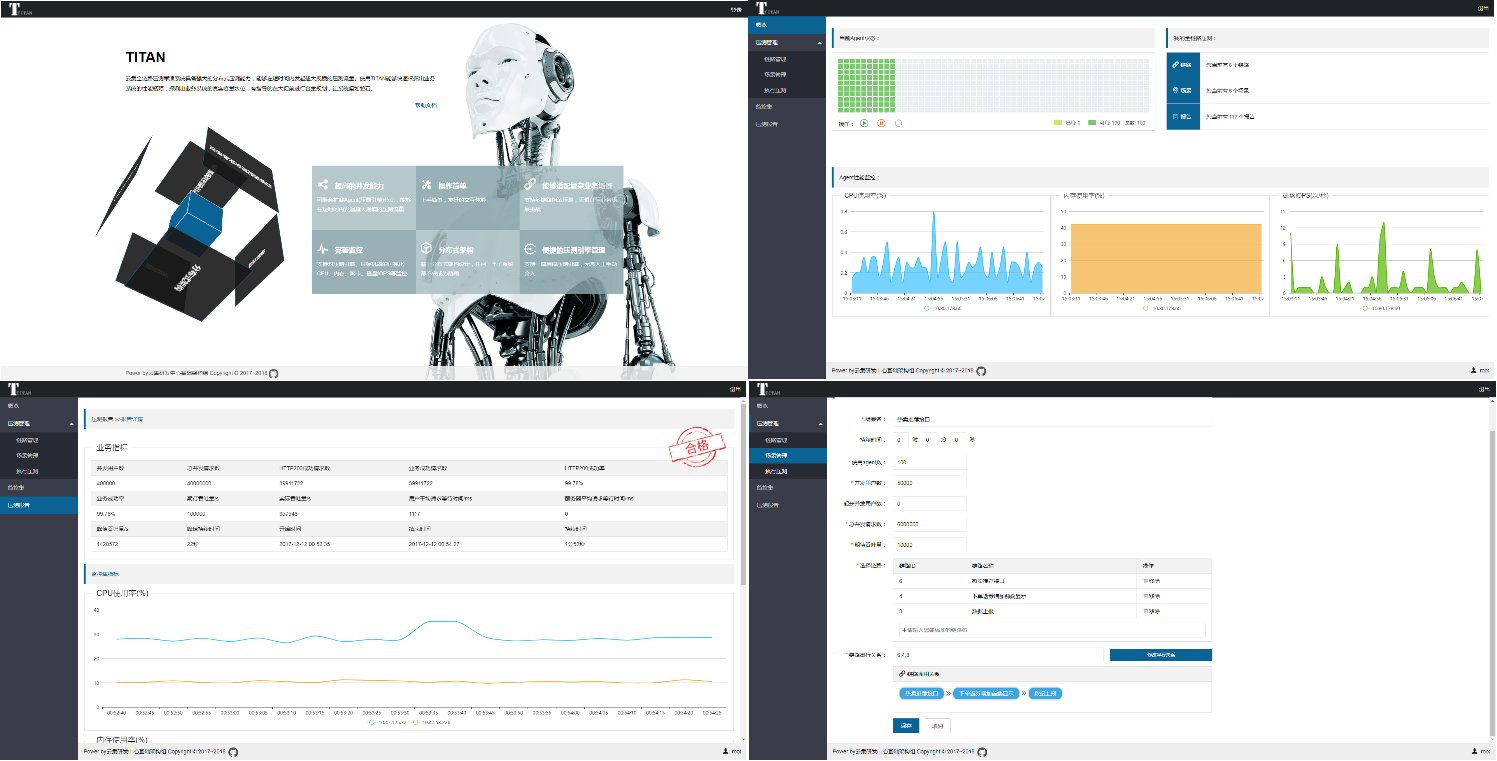Click the white cancel button beside the save button
This screenshot has width=1497, height=761.
(x=936, y=726)
